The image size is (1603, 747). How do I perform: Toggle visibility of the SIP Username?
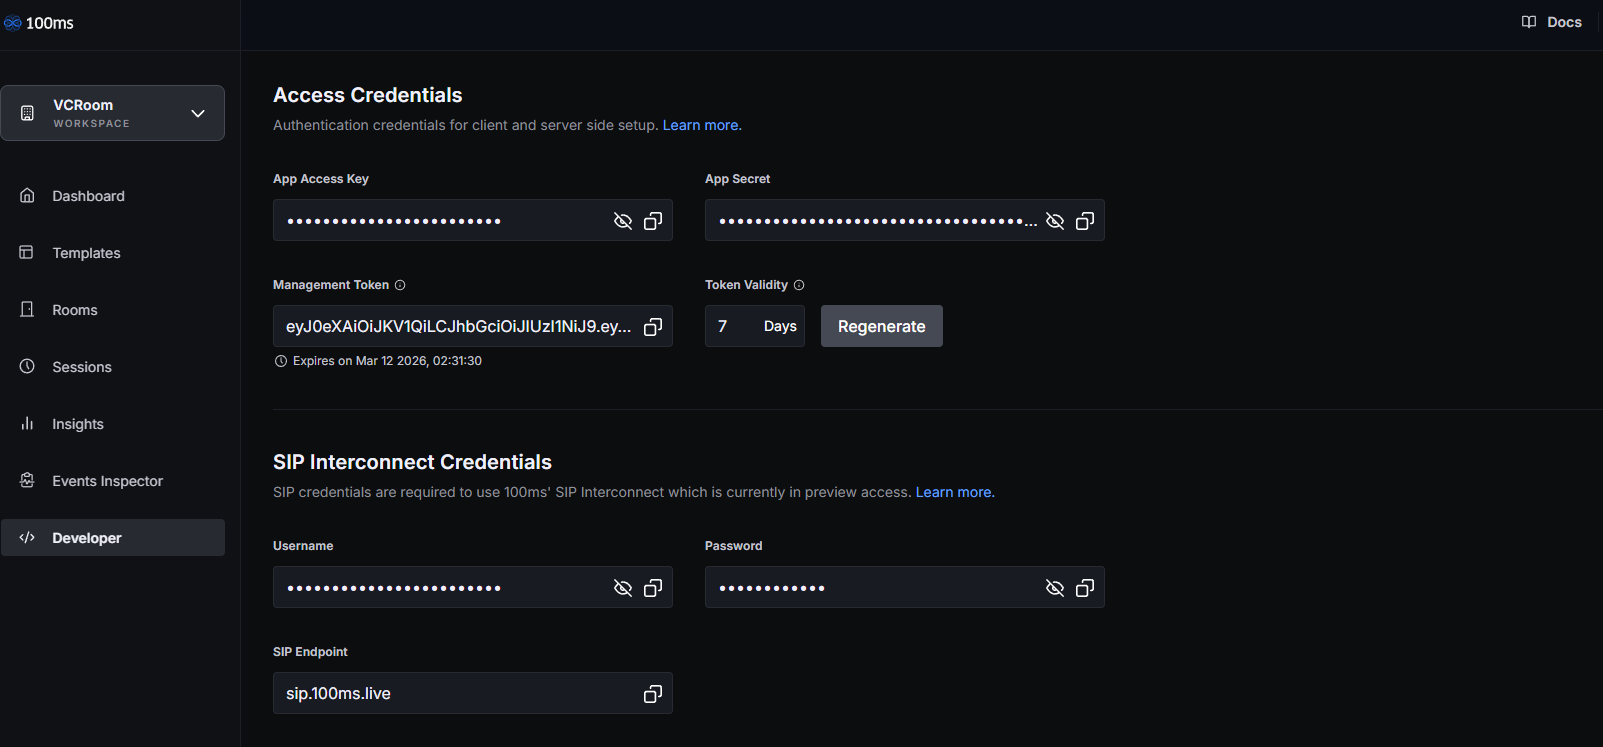[623, 588]
